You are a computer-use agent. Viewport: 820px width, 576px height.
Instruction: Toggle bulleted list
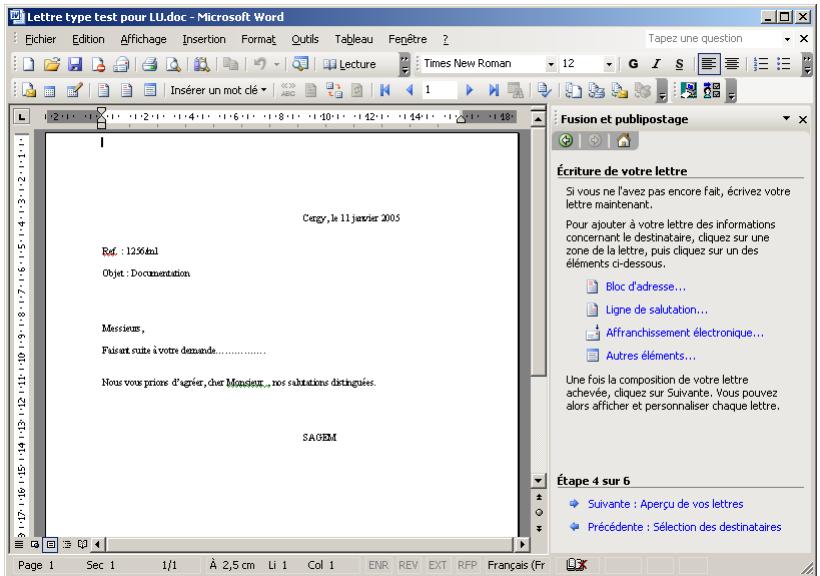coord(783,64)
